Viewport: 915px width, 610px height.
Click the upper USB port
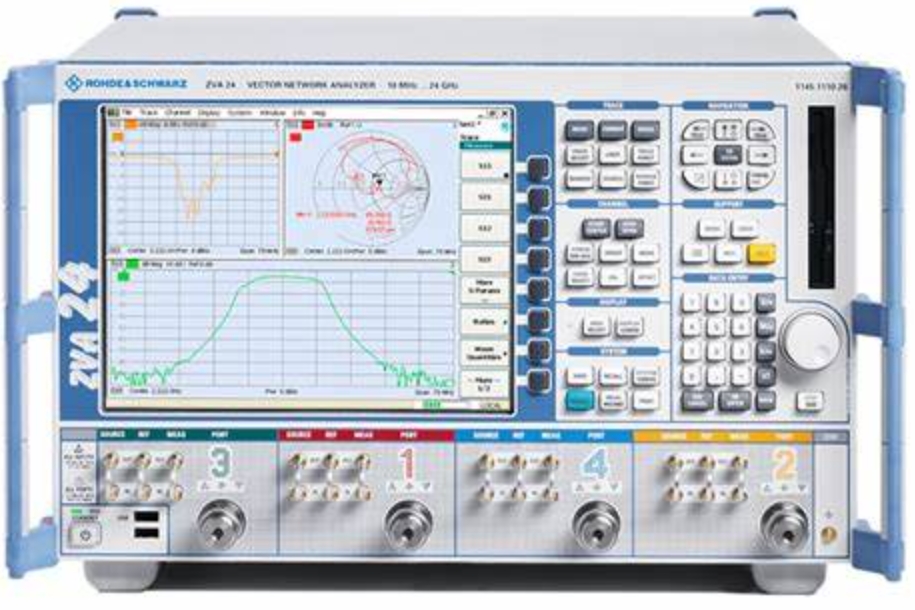[x=146, y=517]
